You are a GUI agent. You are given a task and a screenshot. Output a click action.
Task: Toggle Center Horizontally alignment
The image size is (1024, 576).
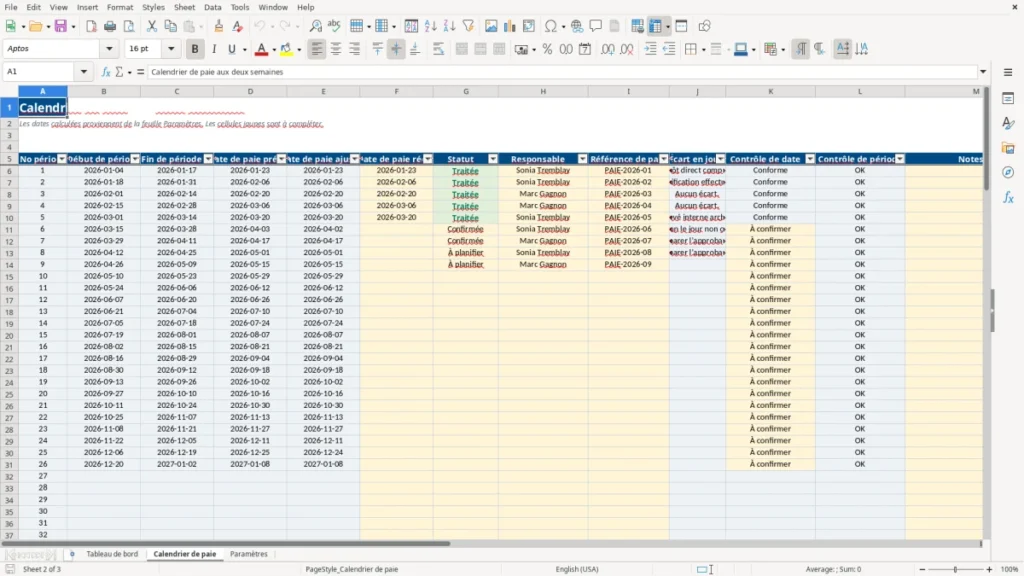click(x=336, y=49)
